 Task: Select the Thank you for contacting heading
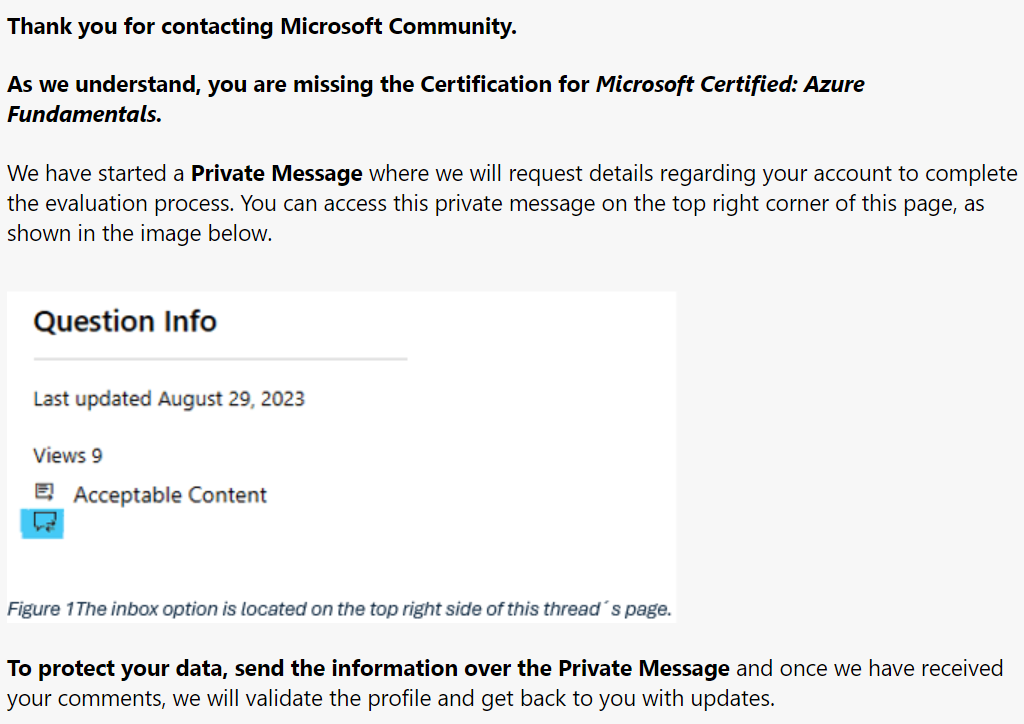click(261, 26)
